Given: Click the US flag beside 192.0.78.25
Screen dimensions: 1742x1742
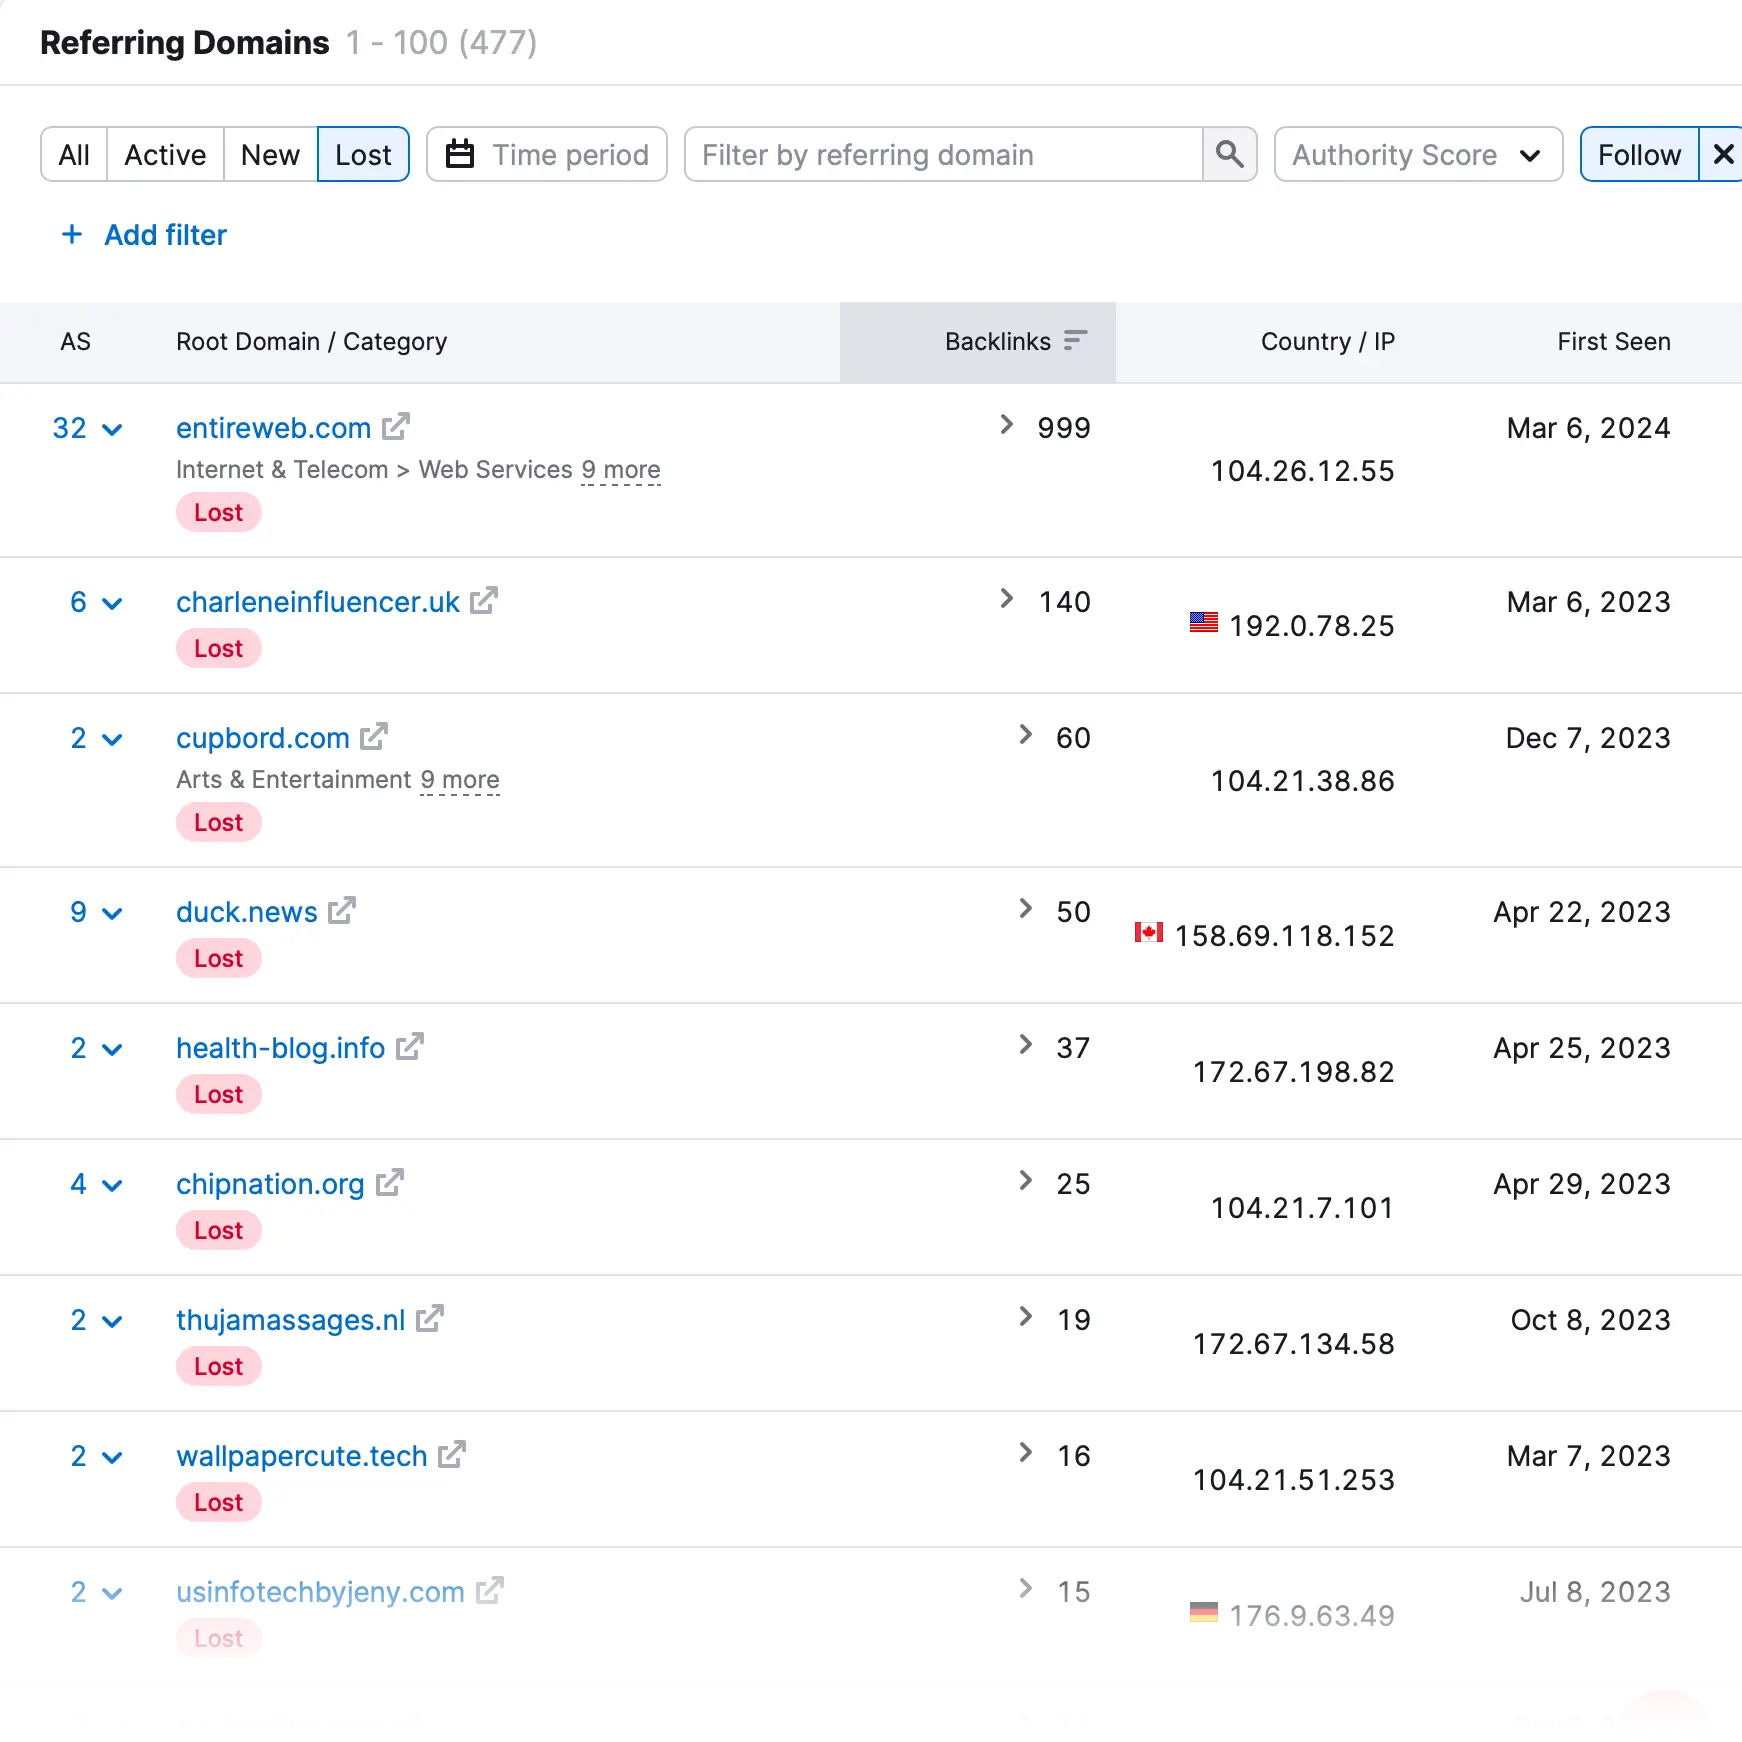Looking at the screenshot, I should pyautogui.click(x=1203, y=622).
